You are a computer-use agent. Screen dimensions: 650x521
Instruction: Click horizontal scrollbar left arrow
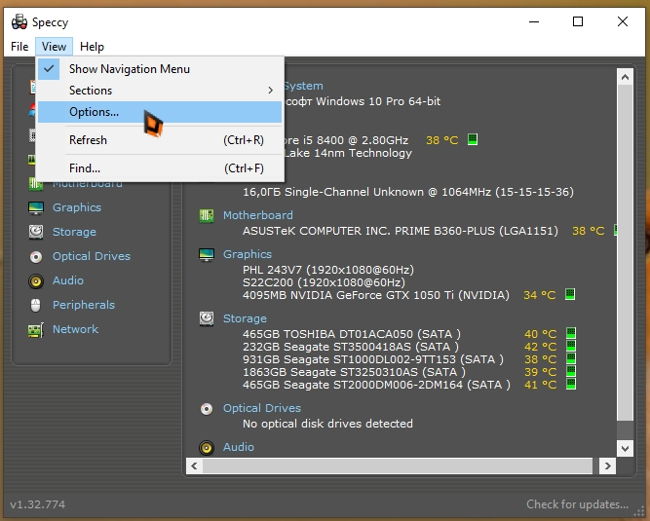194,466
